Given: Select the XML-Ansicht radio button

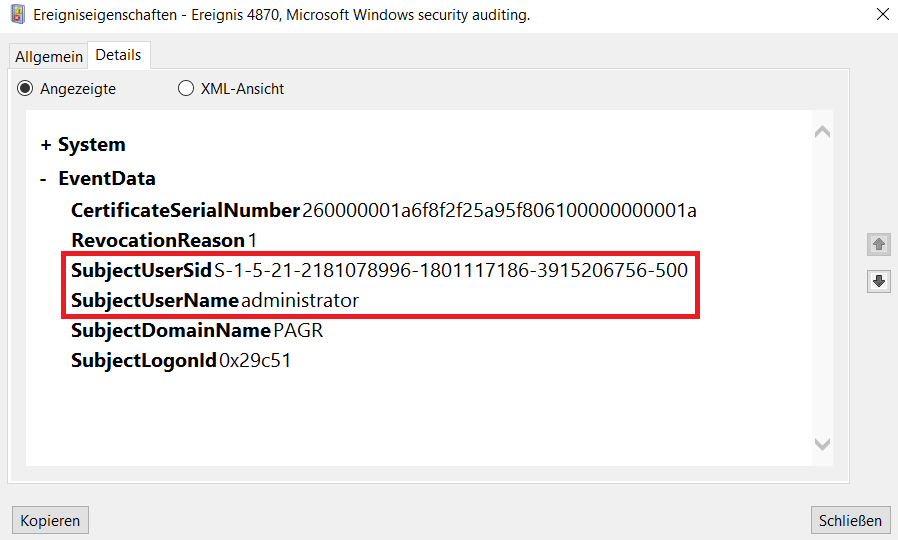Looking at the screenshot, I should [186, 88].
